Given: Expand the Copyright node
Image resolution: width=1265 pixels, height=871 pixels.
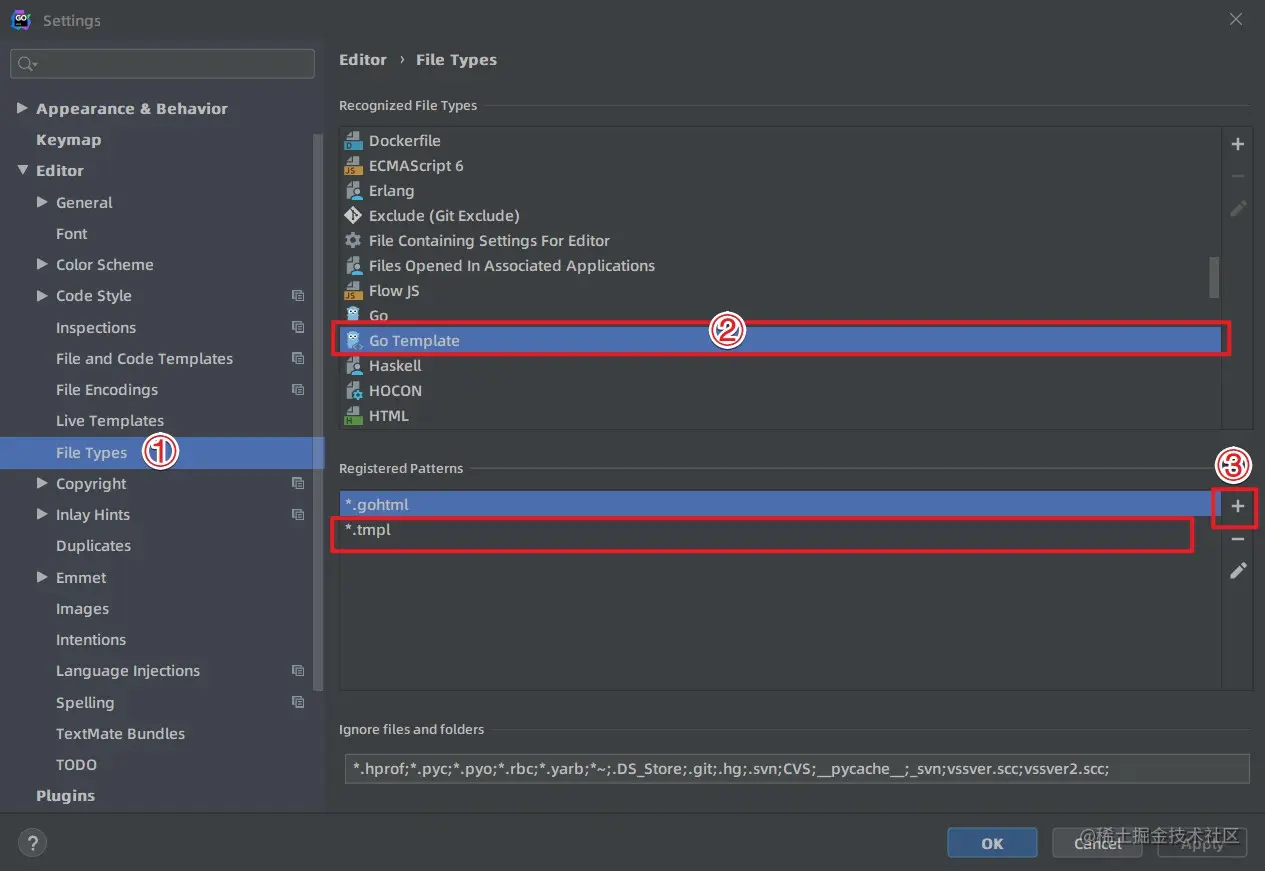Looking at the screenshot, I should 42,483.
